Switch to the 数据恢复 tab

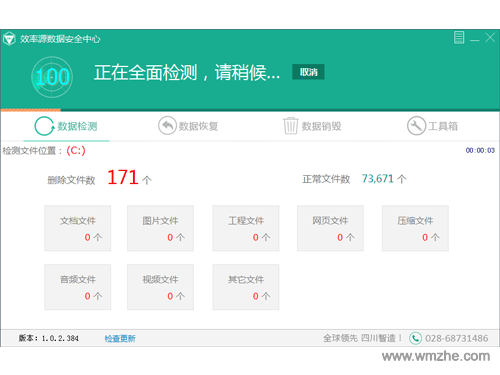click(188, 126)
